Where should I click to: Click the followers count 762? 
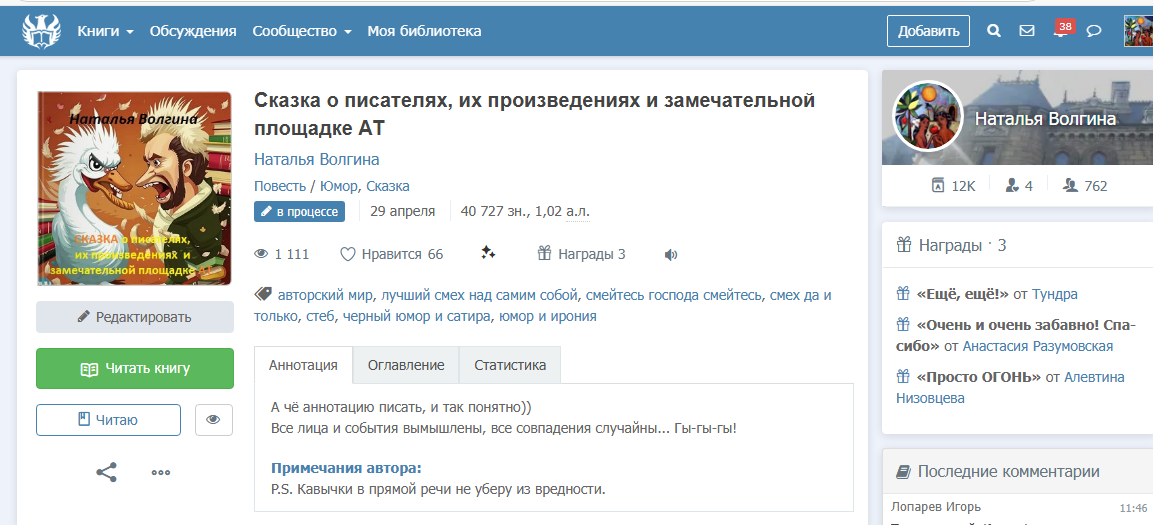pyautogui.click(x=1085, y=186)
